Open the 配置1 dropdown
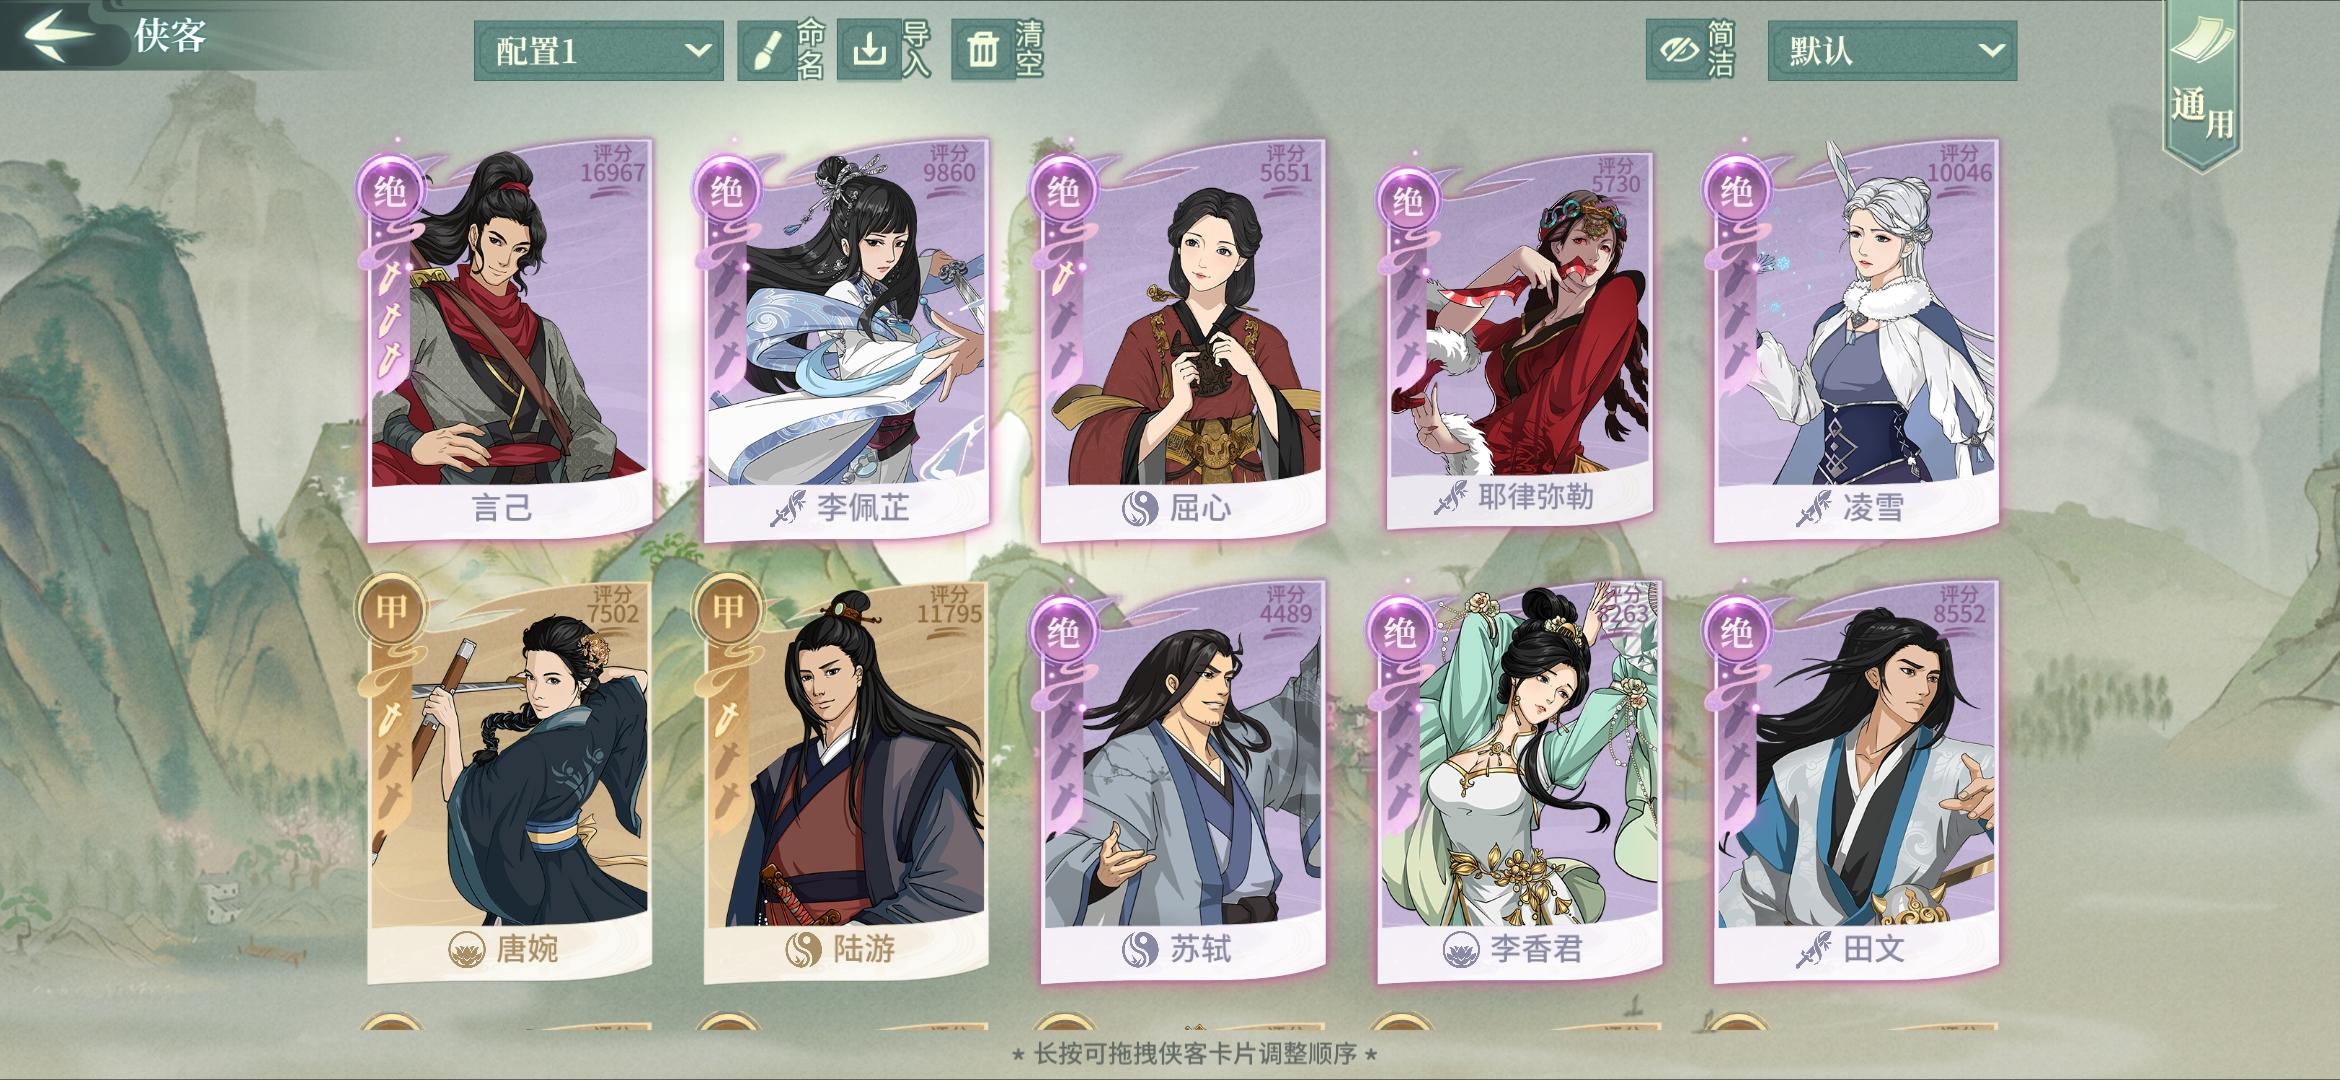The image size is (2340, 1080). click(598, 50)
